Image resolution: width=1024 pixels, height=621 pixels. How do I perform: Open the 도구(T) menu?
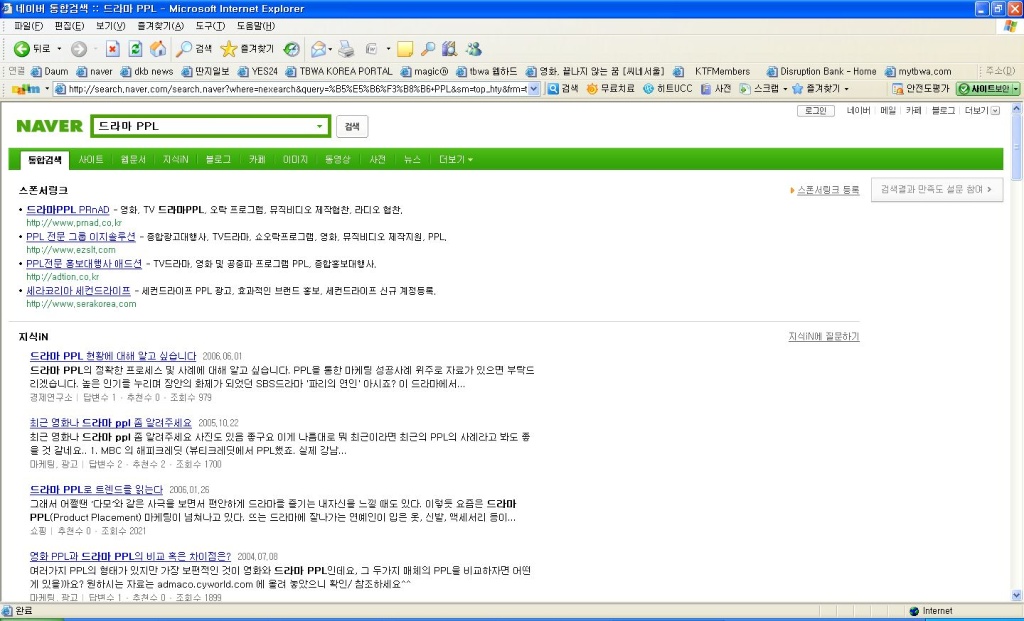point(210,26)
